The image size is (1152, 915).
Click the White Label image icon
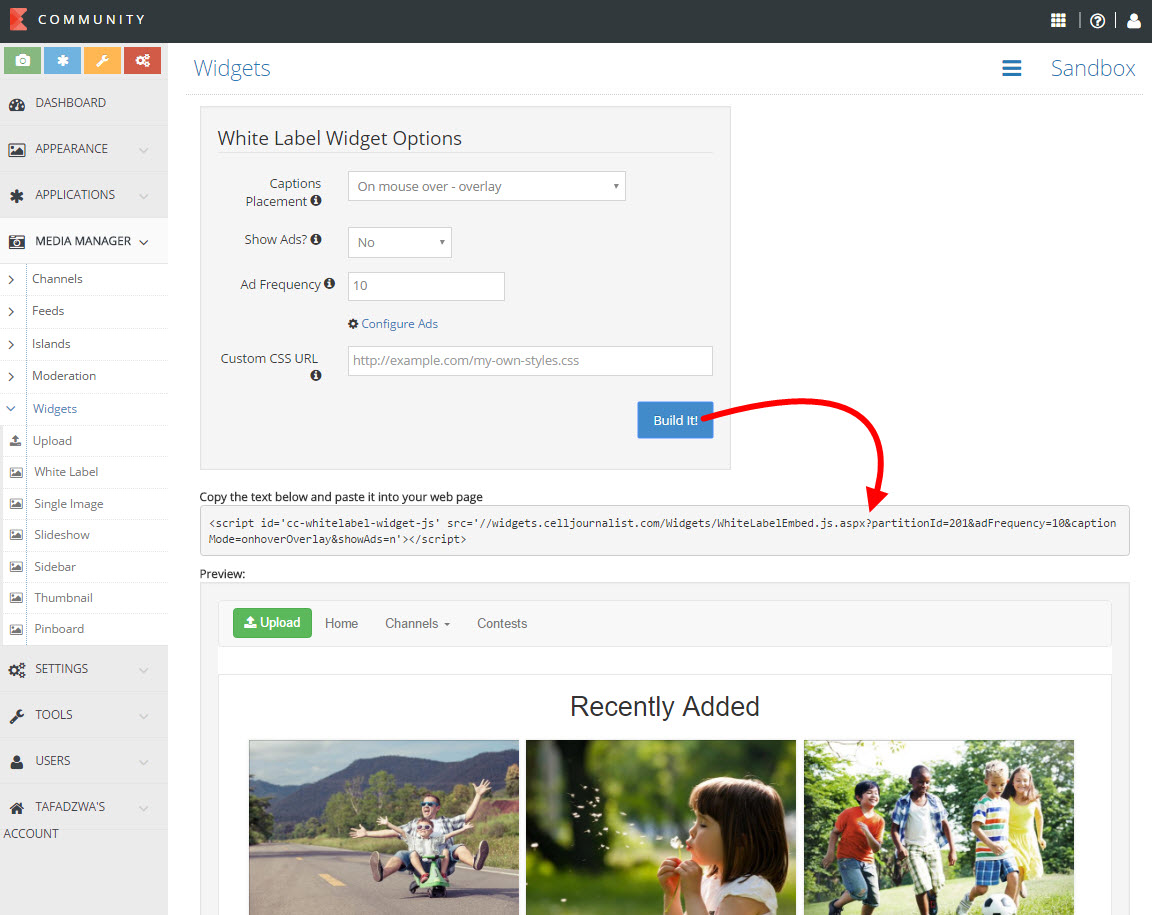coord(16,473)
